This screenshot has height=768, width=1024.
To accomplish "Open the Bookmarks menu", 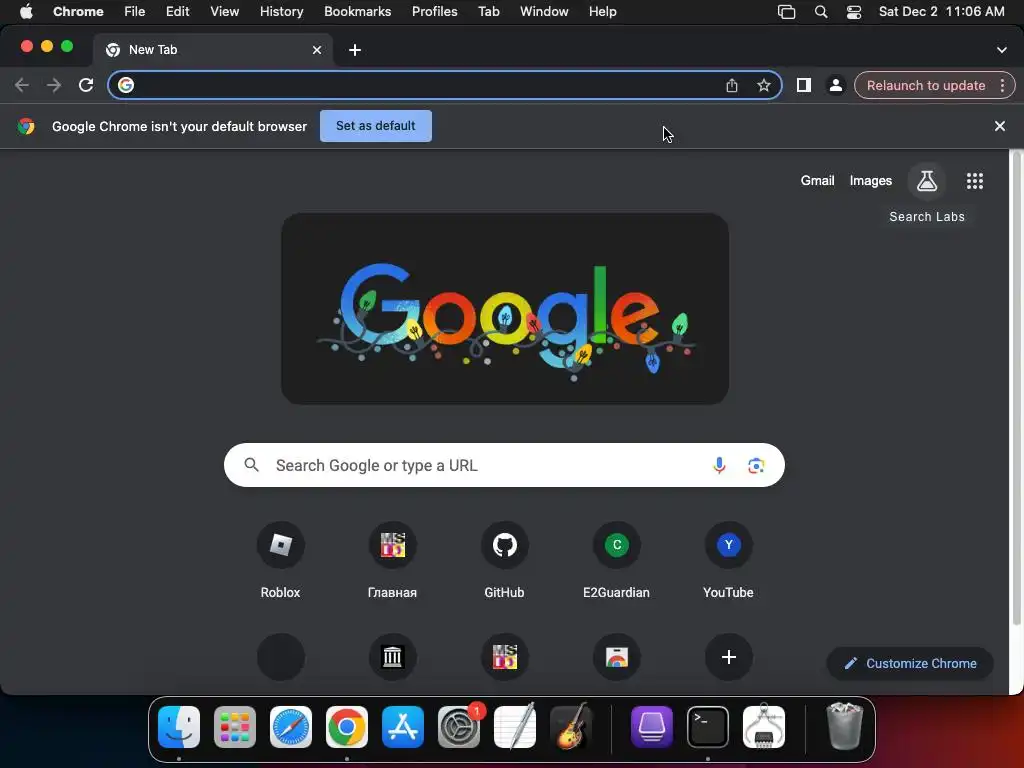I will click(x=357, y=12).
